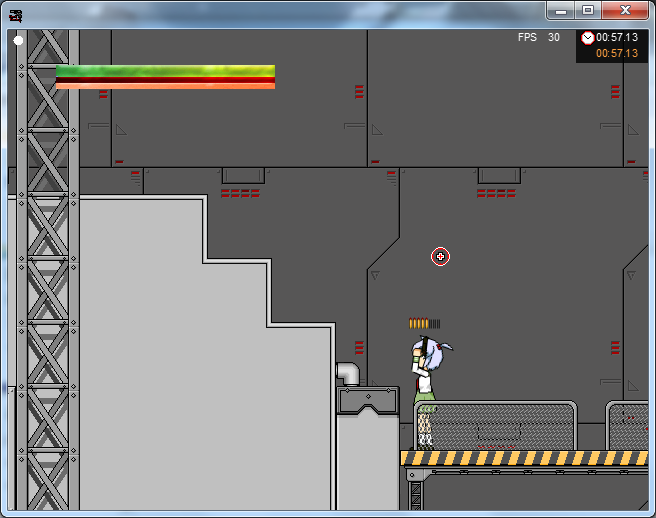The image size is (656, 518).
Task: Click the blue-haired character sprite
Action: tap(430, 391)
